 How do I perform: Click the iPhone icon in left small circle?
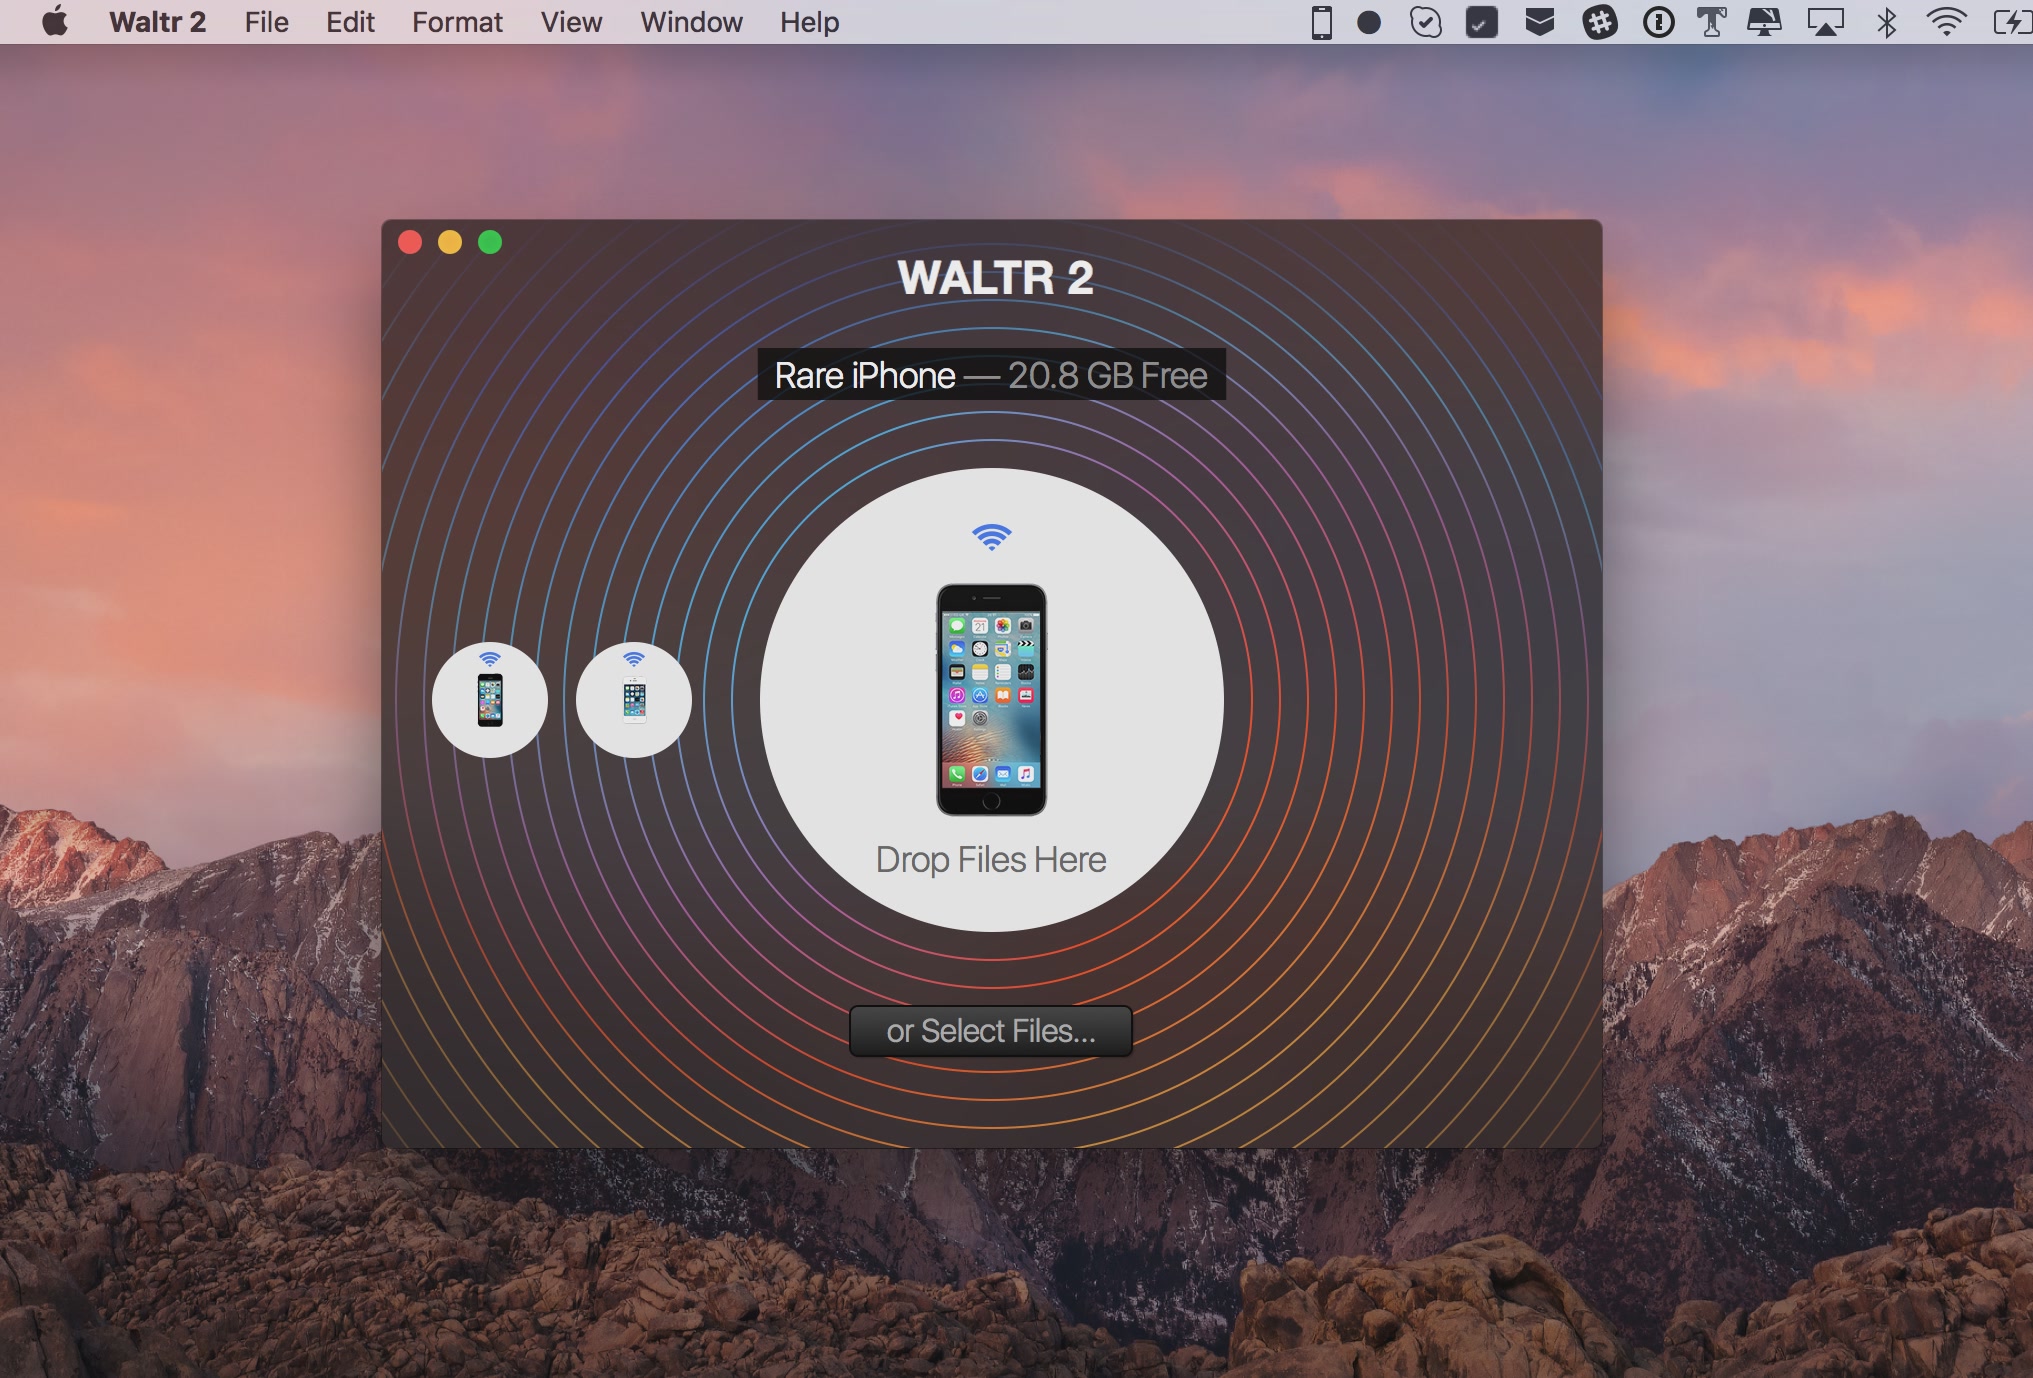point(491,700)
